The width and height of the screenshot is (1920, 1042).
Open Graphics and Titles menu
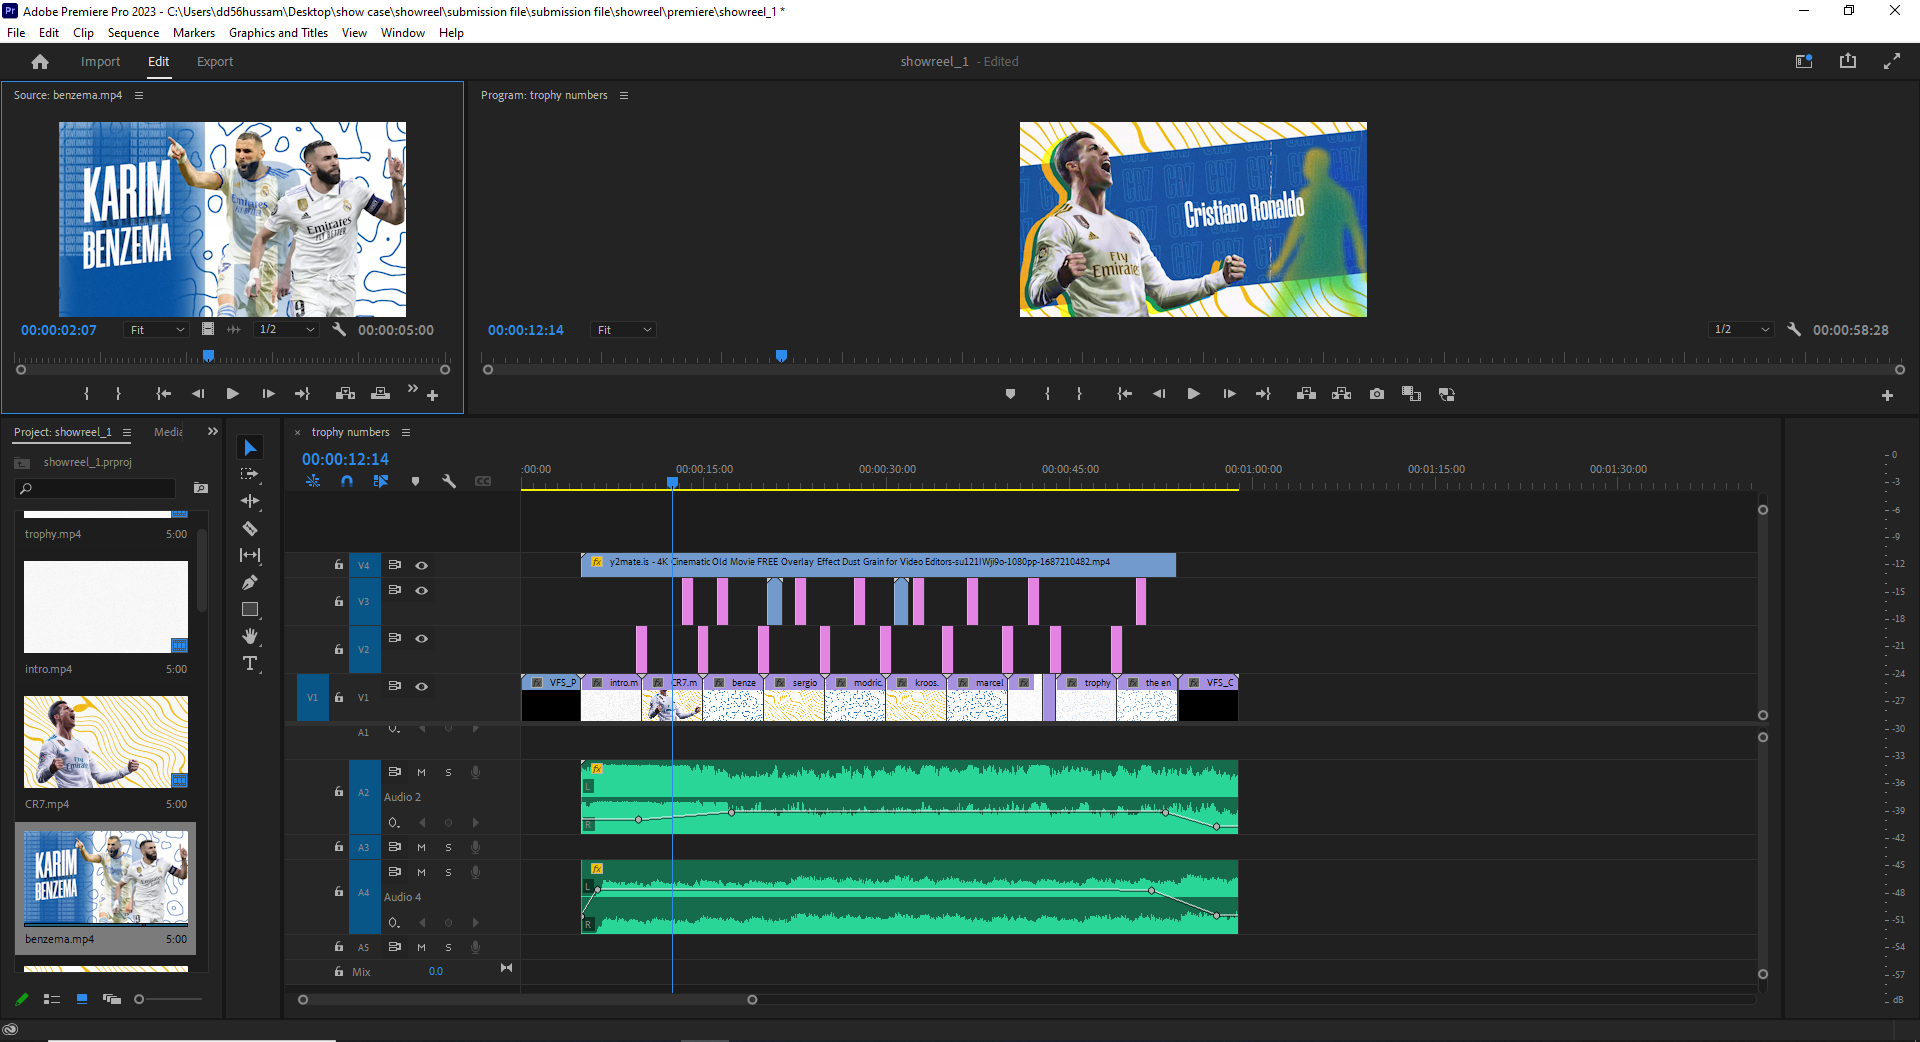pos(278,33)
